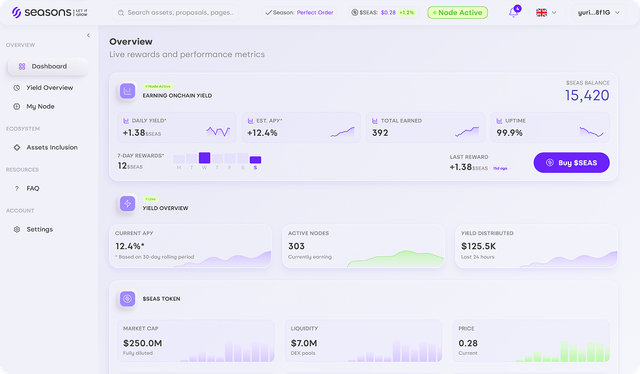The height and width of the screenshot is (374, 640).
Task: Click the $SEAS coin icon in top bar
Action: pyautogui.click(x=355, y=13)
